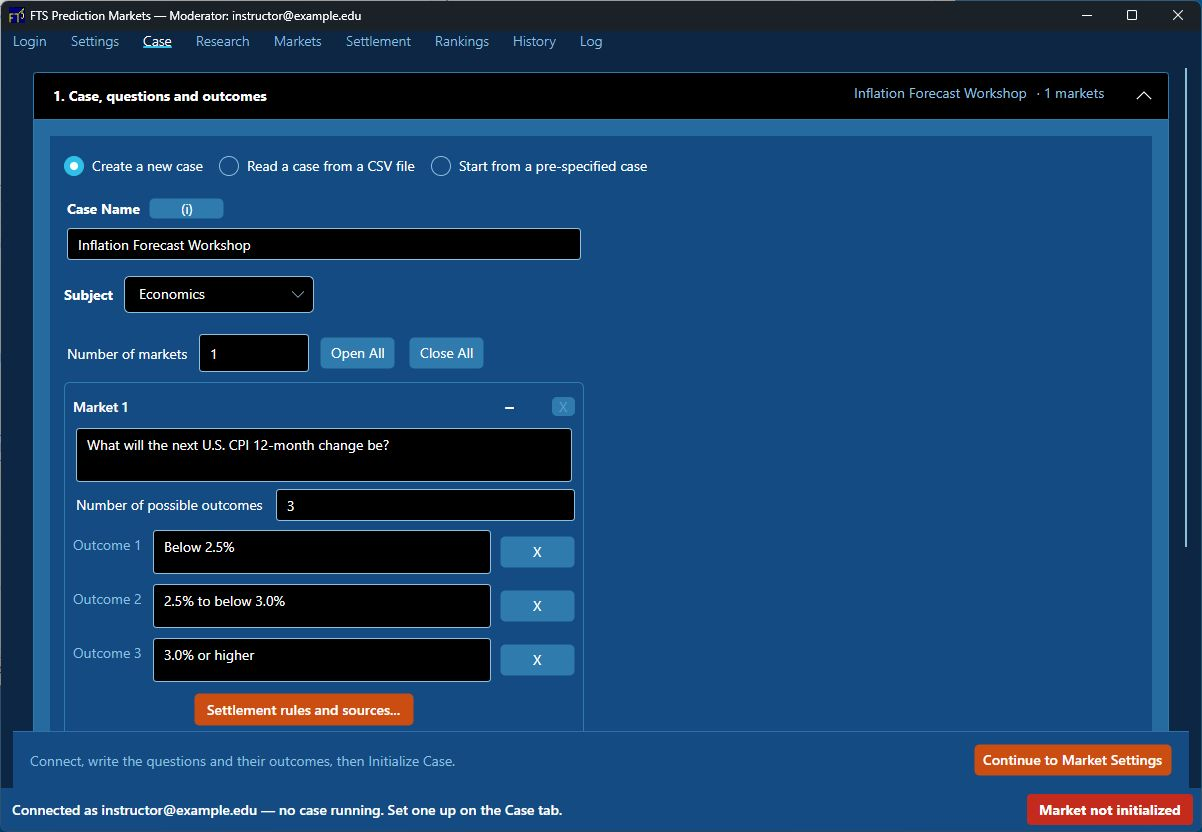Viewport: 1202px width, 832px height.
Task: Click the Open All button
Action: click(358, 353)
